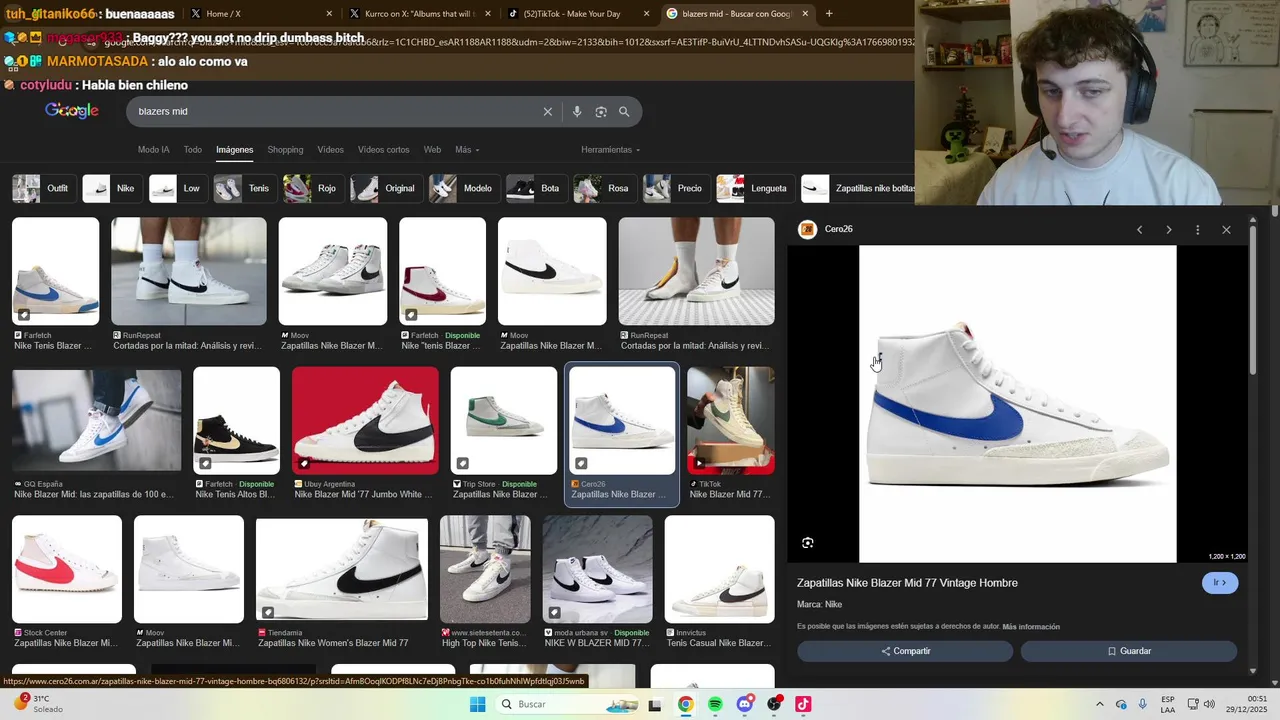Open the TikTok Nike Blazer Mid 77 thumbnail

click(x=731, y=420)
